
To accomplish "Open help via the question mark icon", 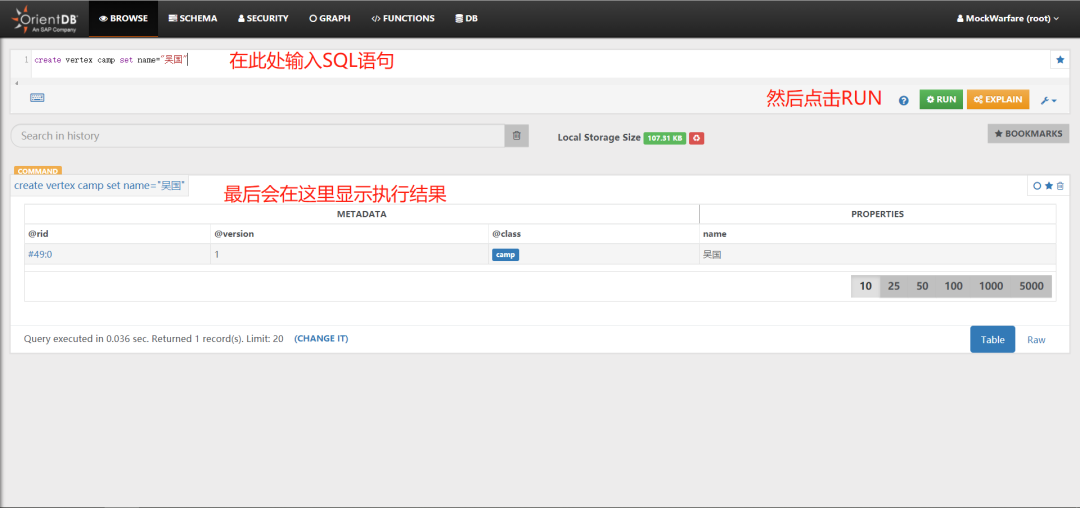I will [x=904, y=100].
